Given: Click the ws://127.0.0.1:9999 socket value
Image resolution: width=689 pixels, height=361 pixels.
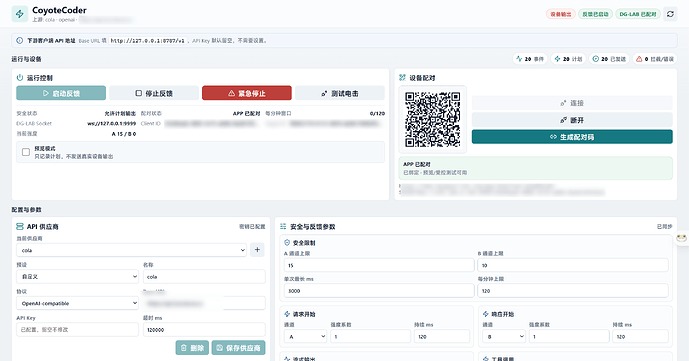Looking at the screenshot, I should [x=112, y=123].
